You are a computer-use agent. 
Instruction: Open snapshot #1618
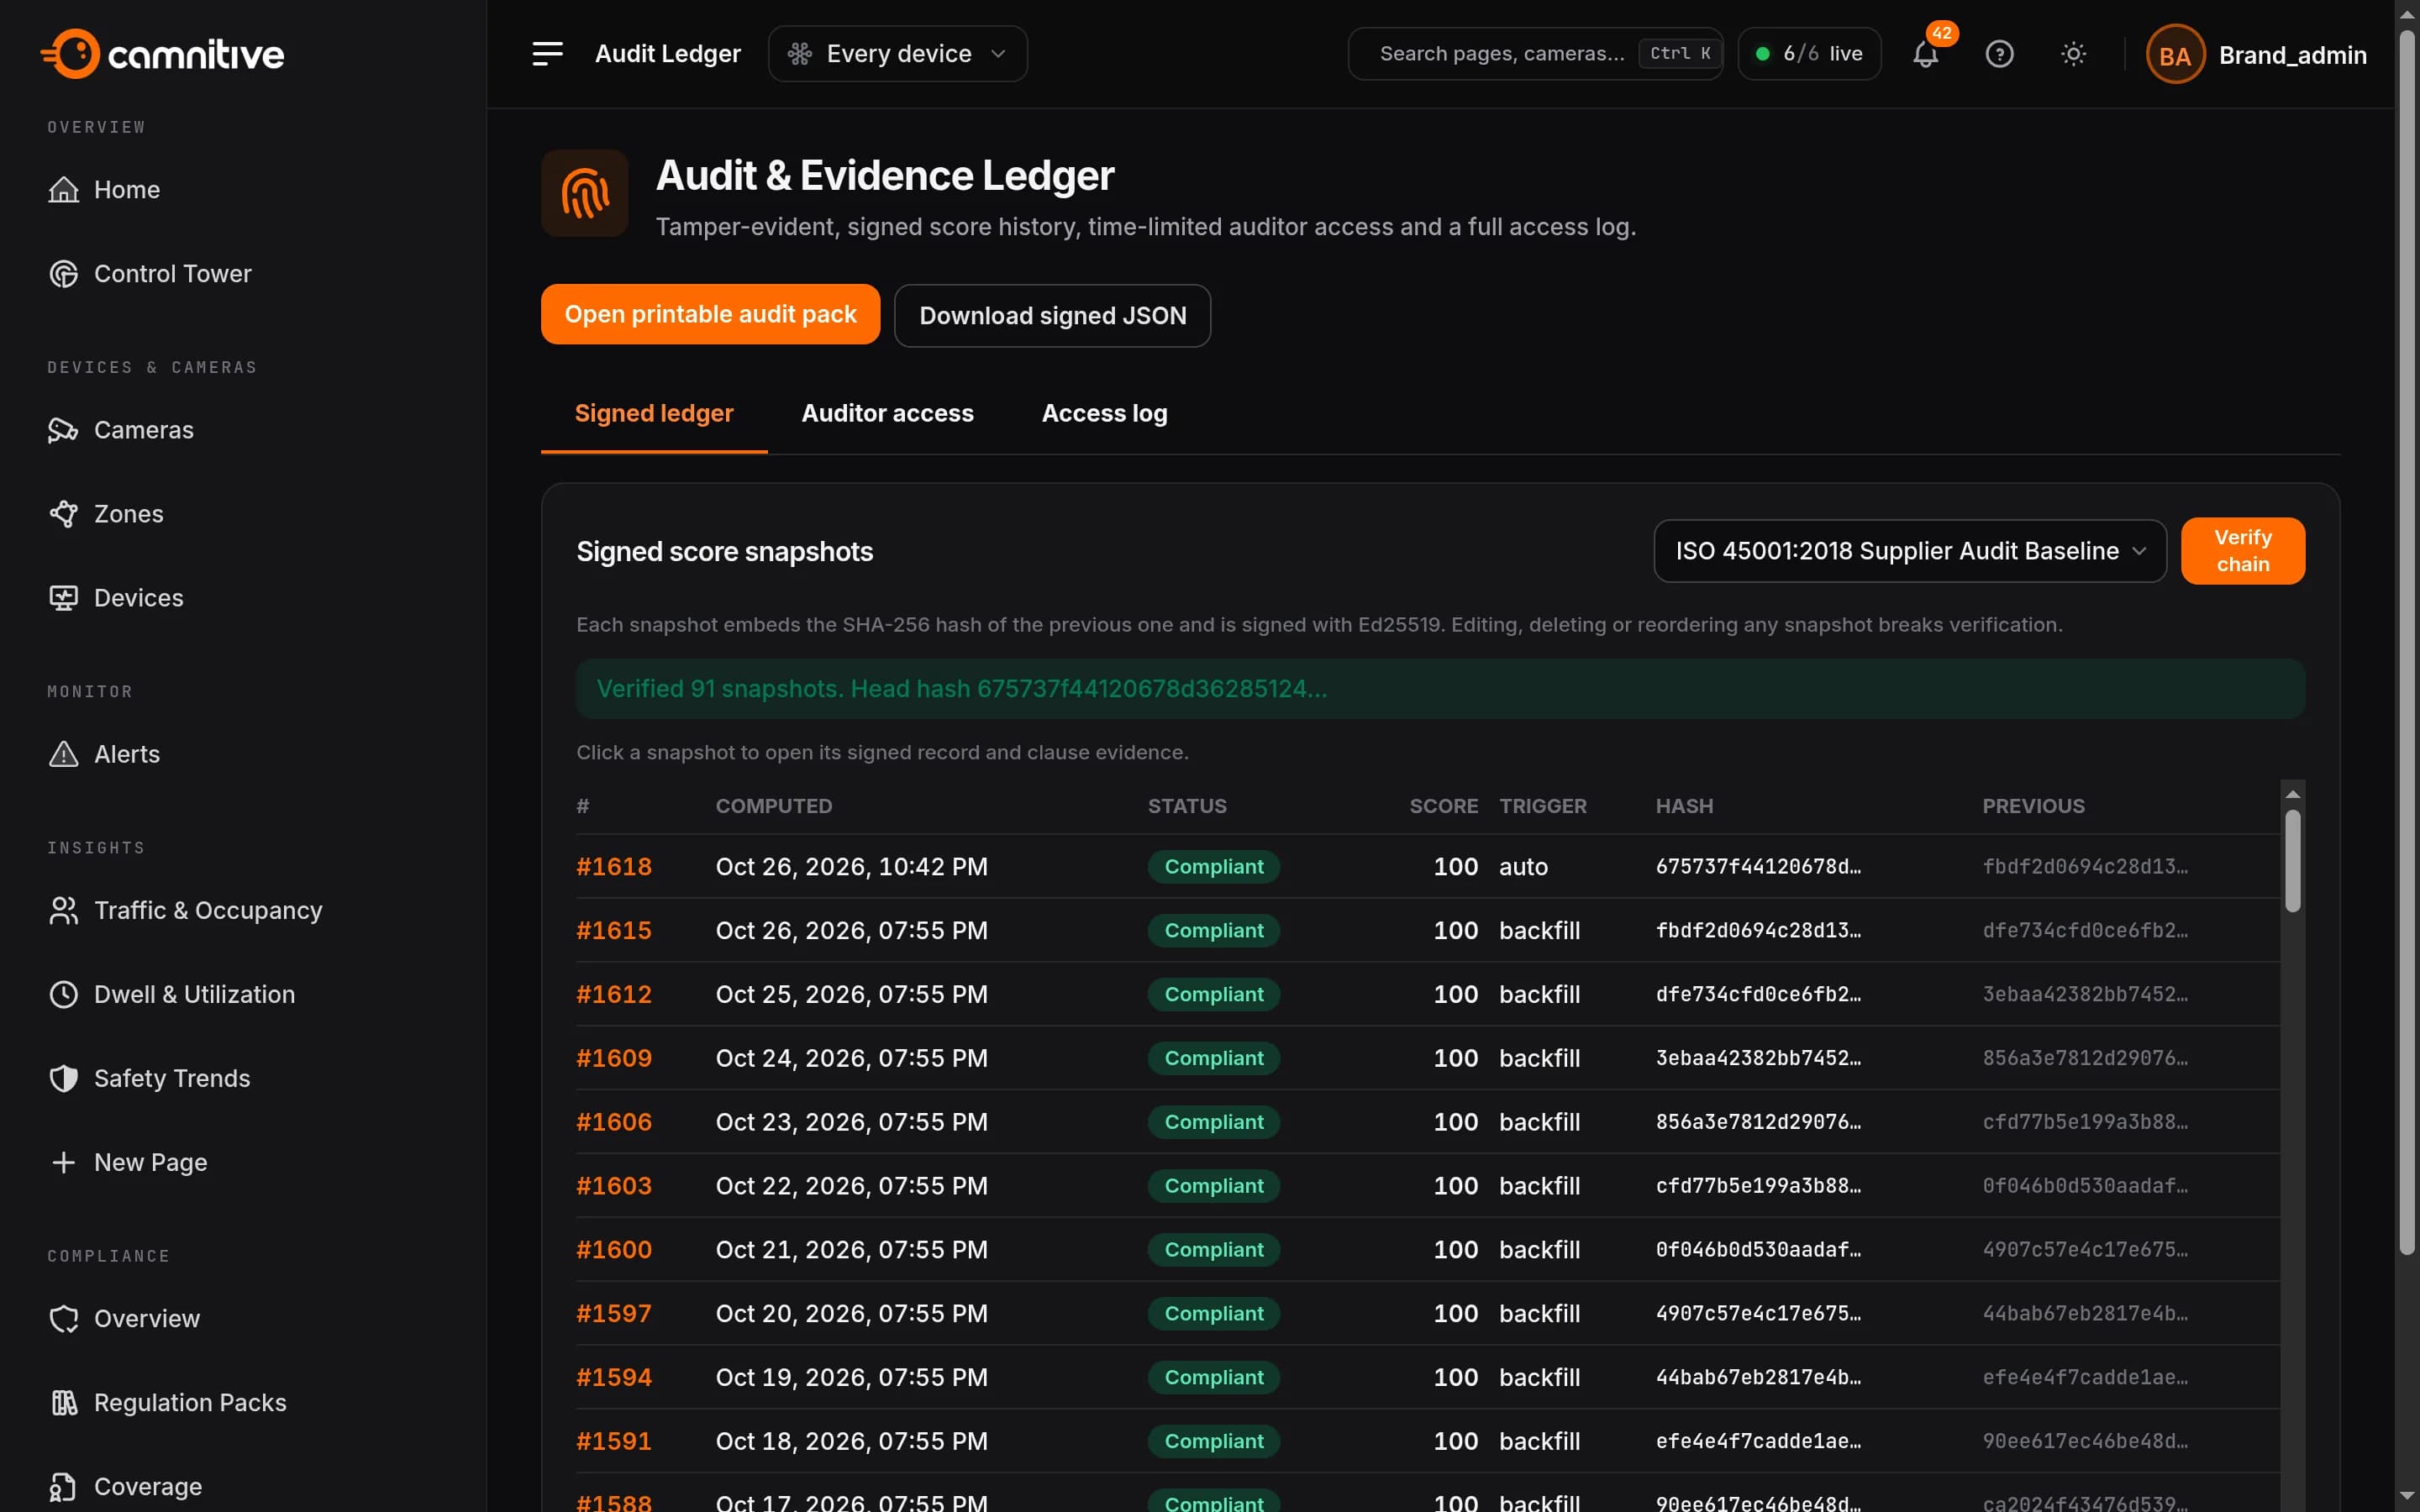[x=613, y=867]
